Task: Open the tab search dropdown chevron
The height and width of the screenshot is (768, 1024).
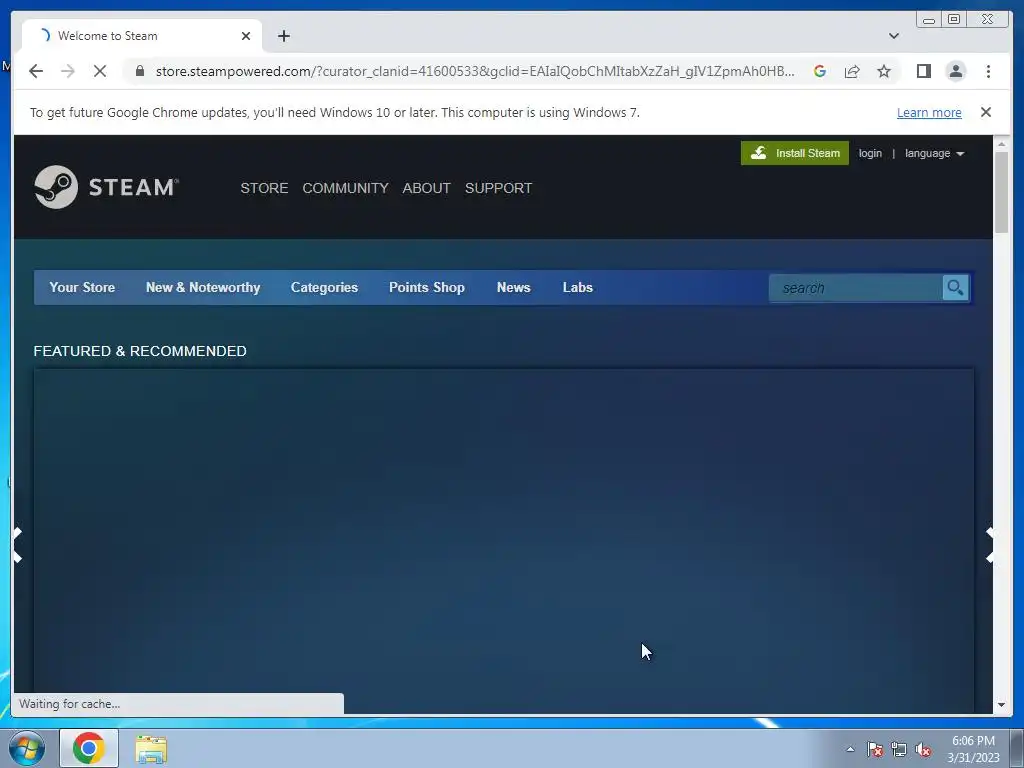Action: pyautogui.click(x=893, y=36)
